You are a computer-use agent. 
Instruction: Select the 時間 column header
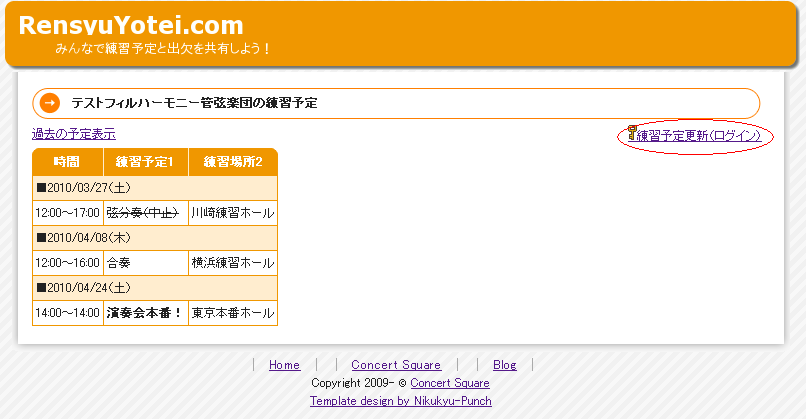67,162
